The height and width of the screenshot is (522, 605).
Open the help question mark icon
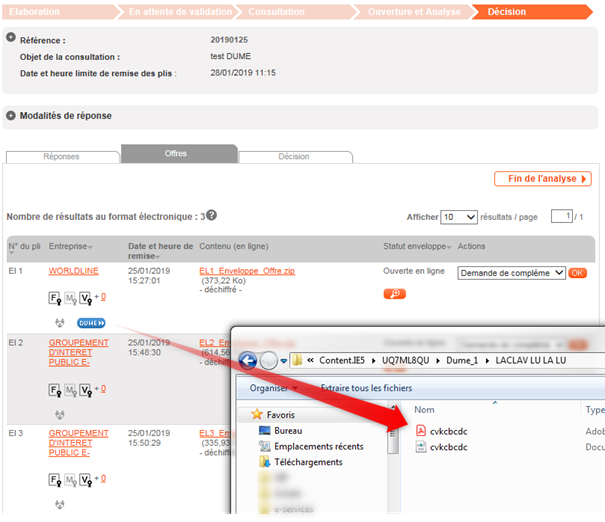[x=211, y=215]
